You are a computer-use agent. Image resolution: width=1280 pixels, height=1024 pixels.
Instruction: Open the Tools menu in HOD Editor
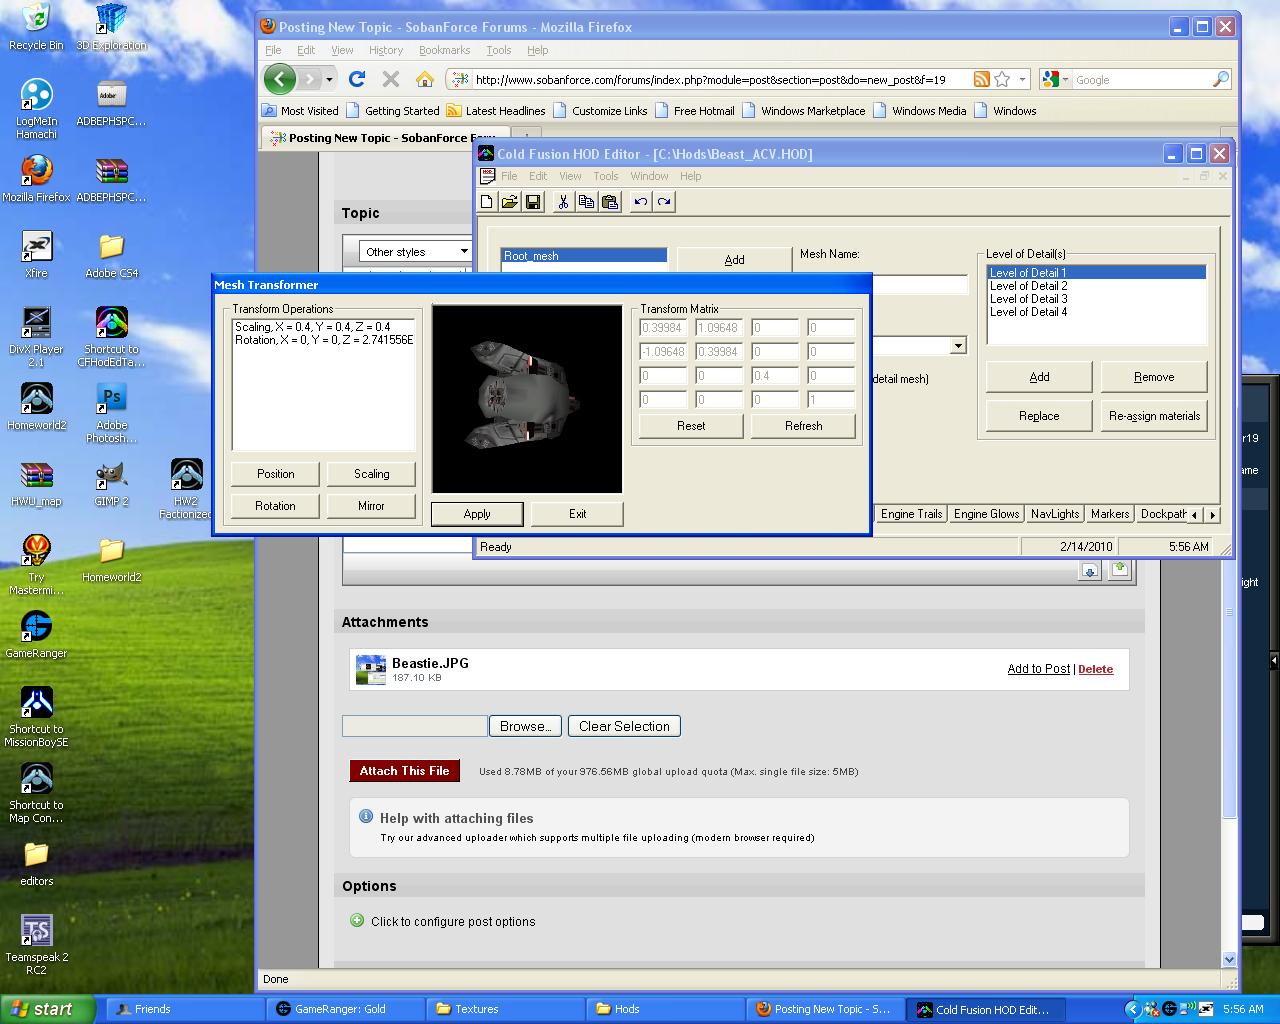point(606,176)
